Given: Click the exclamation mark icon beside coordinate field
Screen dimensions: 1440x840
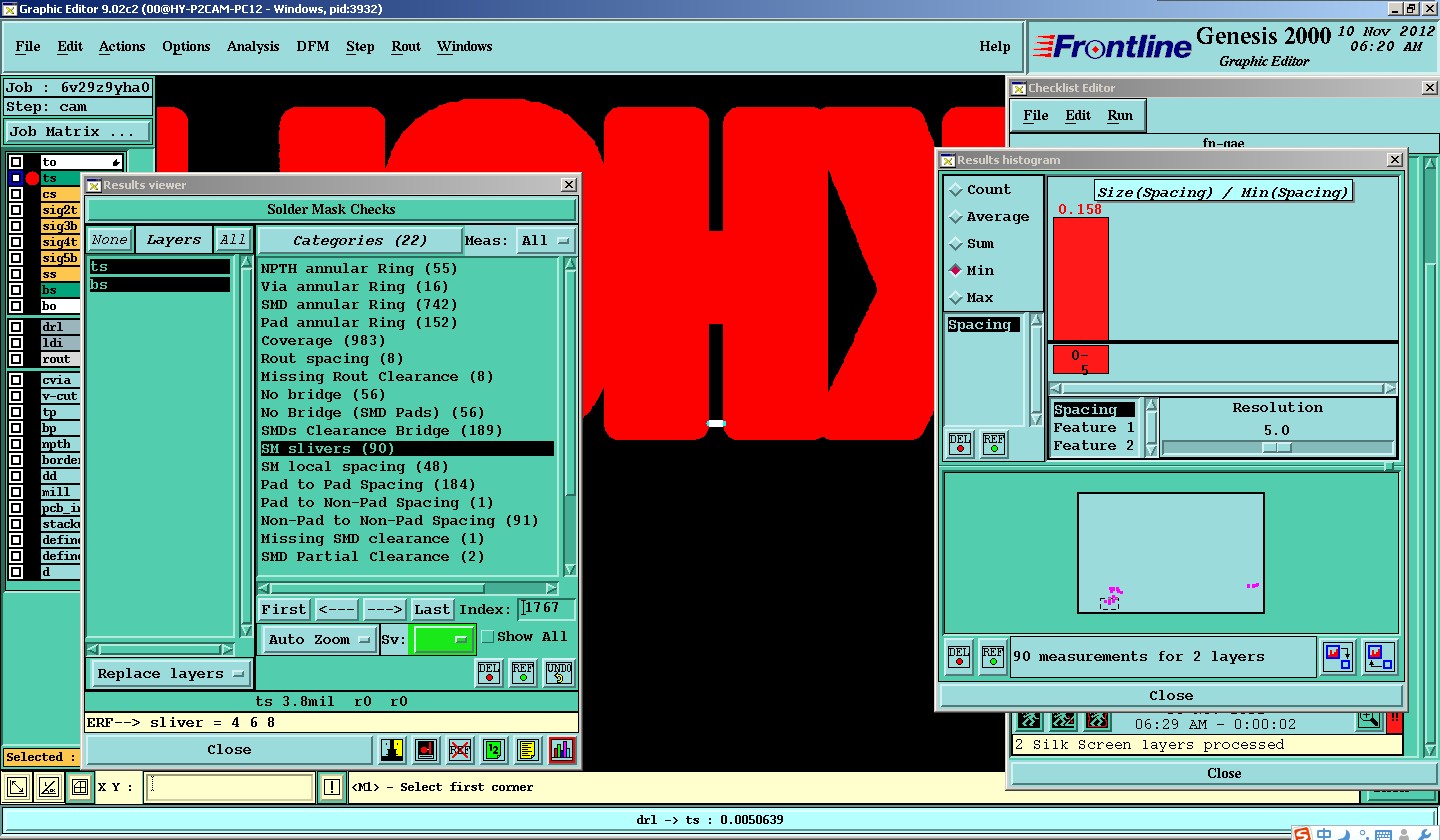Looking at the screenshot, I should 331,787.
